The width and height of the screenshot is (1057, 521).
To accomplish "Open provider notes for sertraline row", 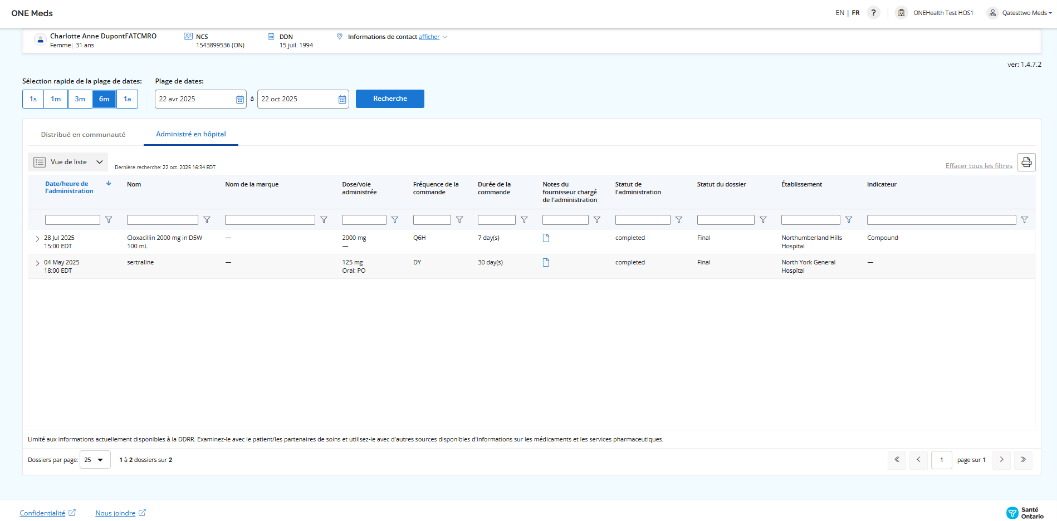I will click(546, 262).
